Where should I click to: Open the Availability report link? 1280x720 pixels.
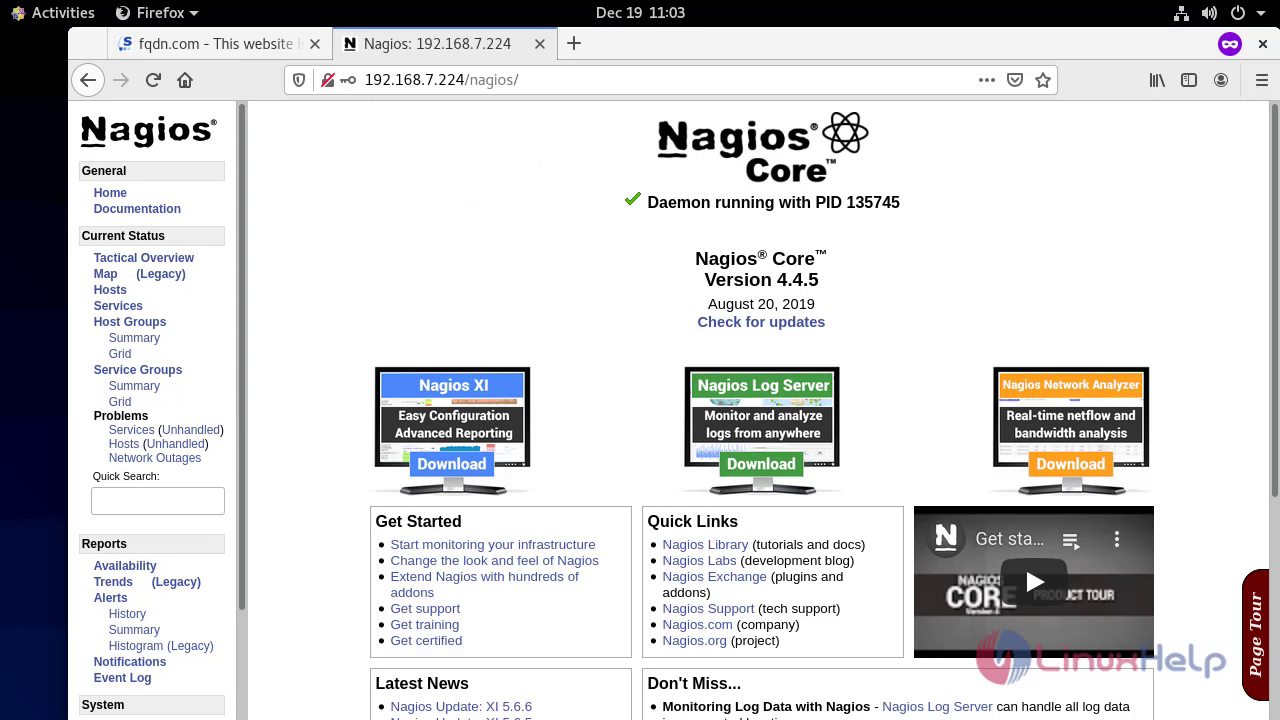pyautogui.click(x=125, y=566)
